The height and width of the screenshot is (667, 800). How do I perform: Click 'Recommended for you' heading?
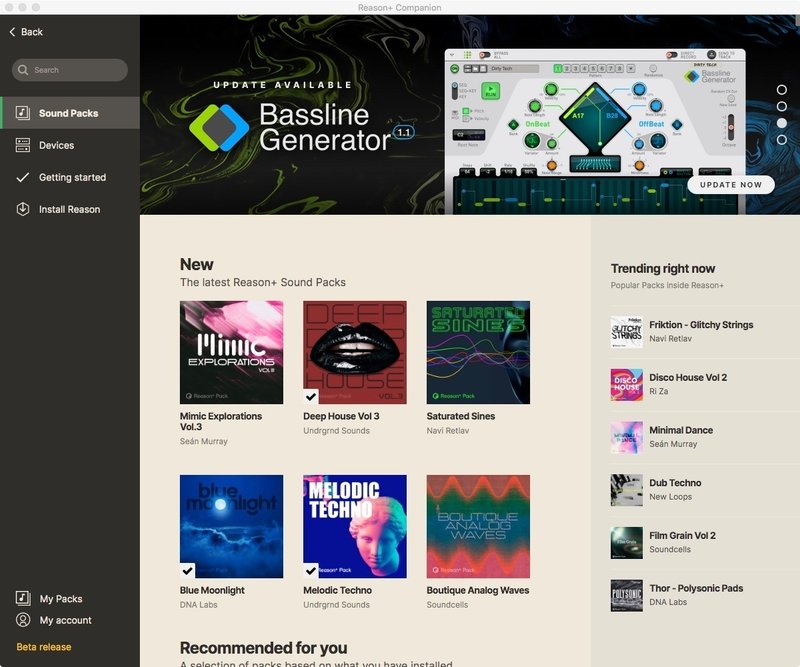tap(263, 648)
